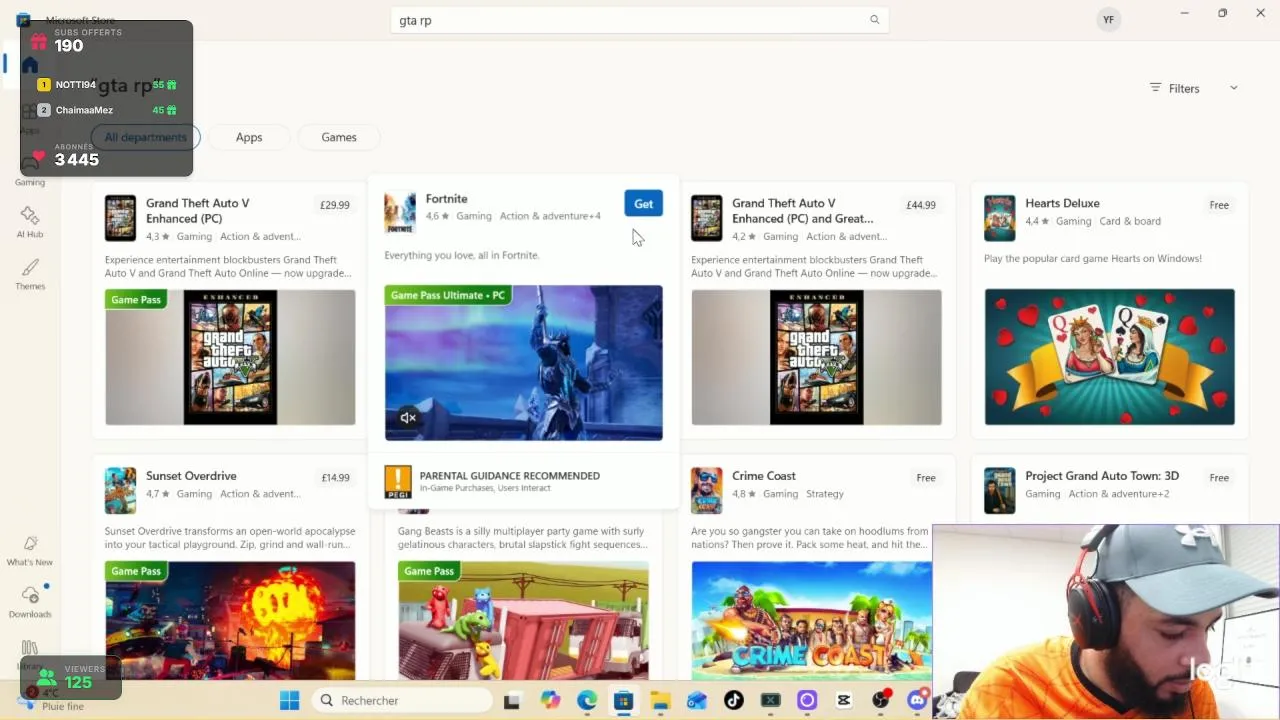The image size is (1280, 720).
Task: Open the Hearts Deluxe card artwork
Action: (1109, 357)
